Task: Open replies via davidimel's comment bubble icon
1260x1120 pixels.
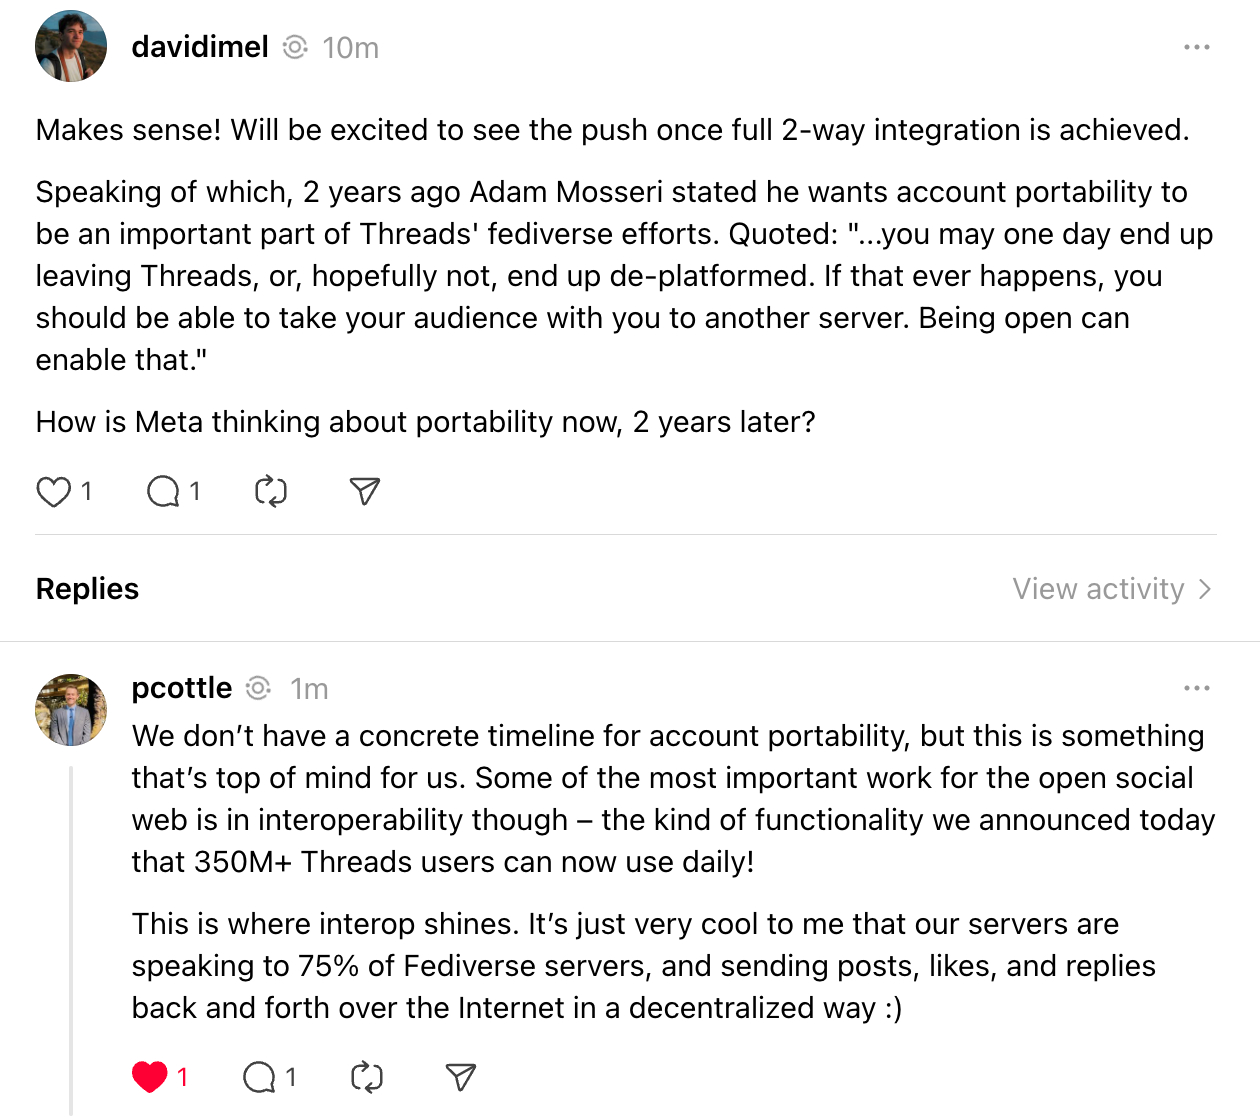Action: (x=163, y=492)
